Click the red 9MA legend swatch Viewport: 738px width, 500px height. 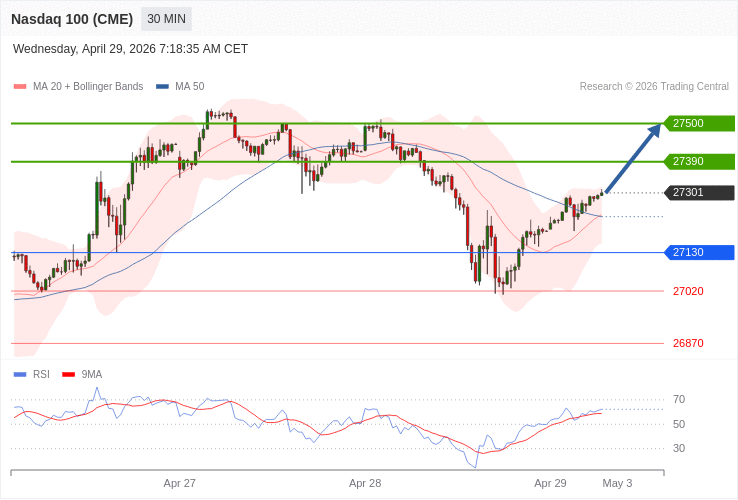point(68,374)
